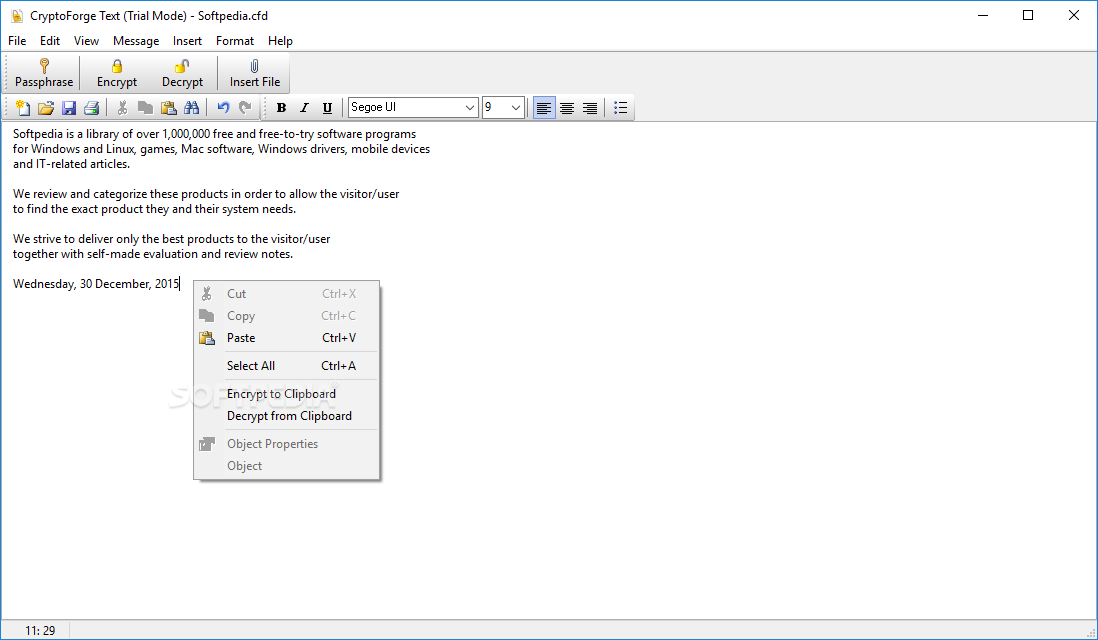Align text to the left
Screen dimensions: 1098x640
click(x=544, y=108)
